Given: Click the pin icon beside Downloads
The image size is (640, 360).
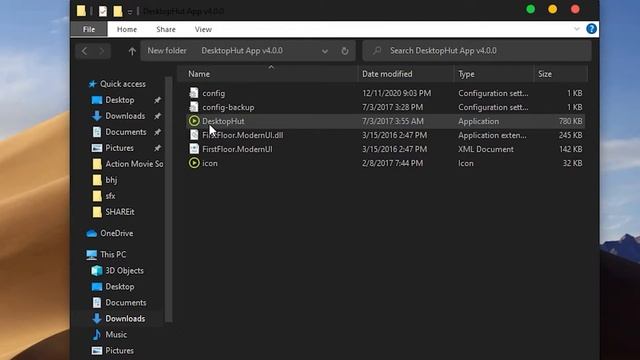Looking at the screenshot, I should (157, 116).
